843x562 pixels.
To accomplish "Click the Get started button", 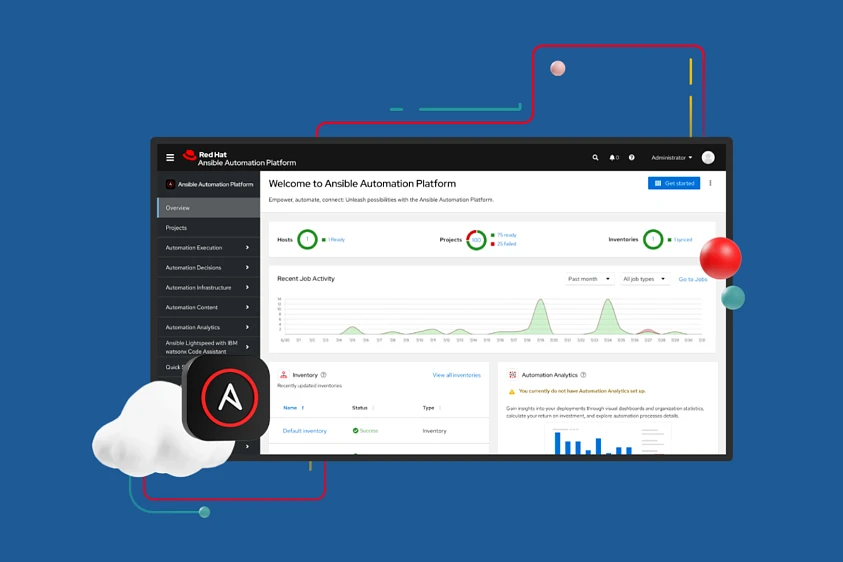I will coord(674,184).
